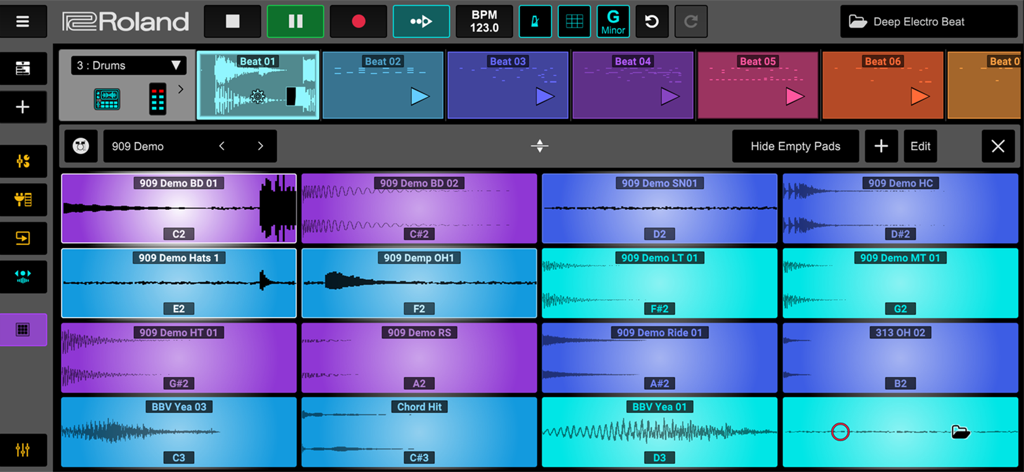
Task: Change the G Minor key setting
Action: [x=613, y=22]
